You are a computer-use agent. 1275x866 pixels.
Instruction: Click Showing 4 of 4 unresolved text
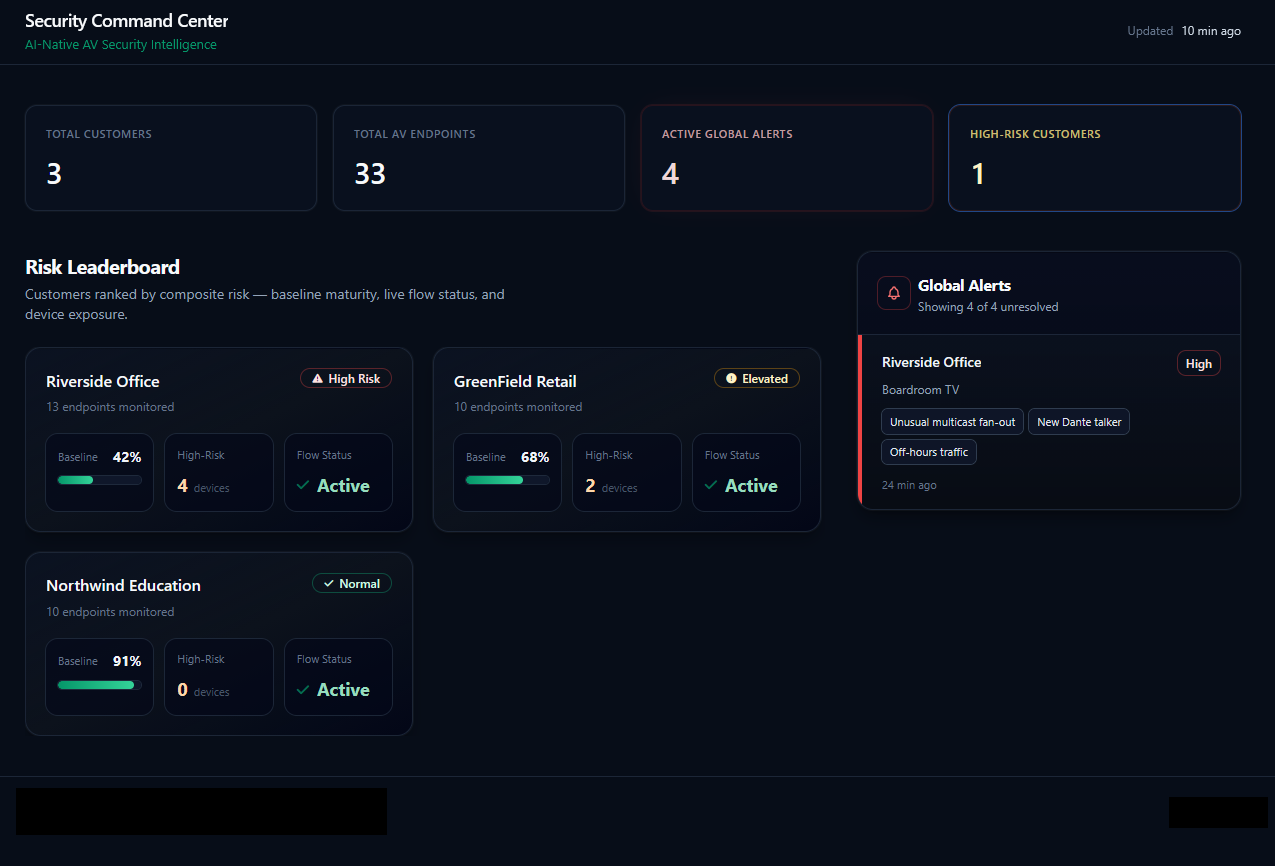pos(988,307)
